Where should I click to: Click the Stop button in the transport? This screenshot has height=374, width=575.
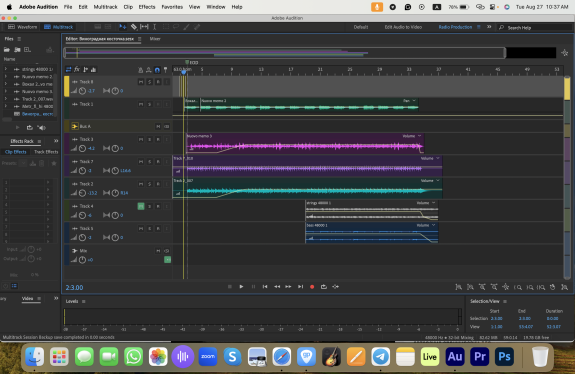point(230,287)
